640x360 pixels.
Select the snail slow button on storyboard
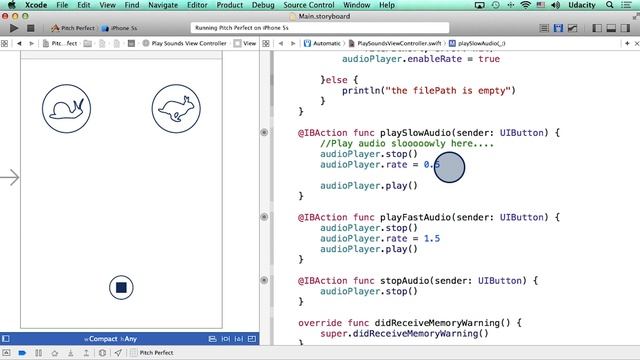67,109
